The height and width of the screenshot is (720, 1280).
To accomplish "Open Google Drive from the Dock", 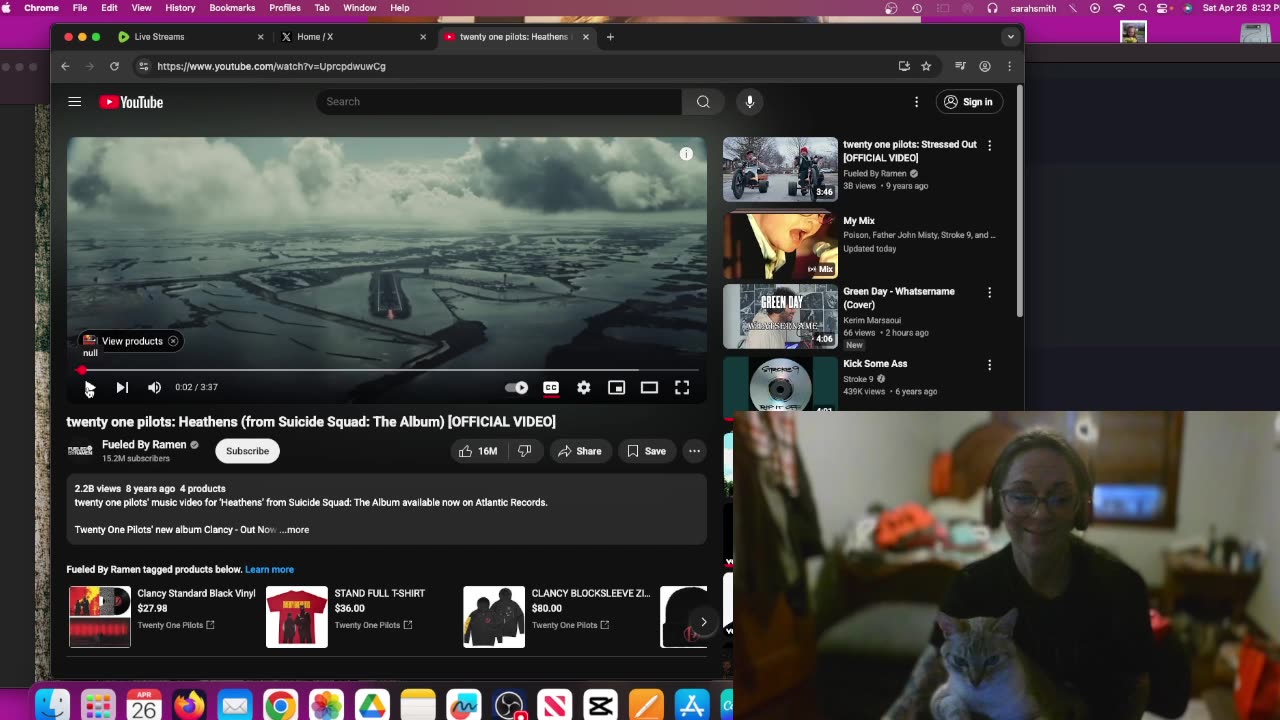I will [372, 706].
